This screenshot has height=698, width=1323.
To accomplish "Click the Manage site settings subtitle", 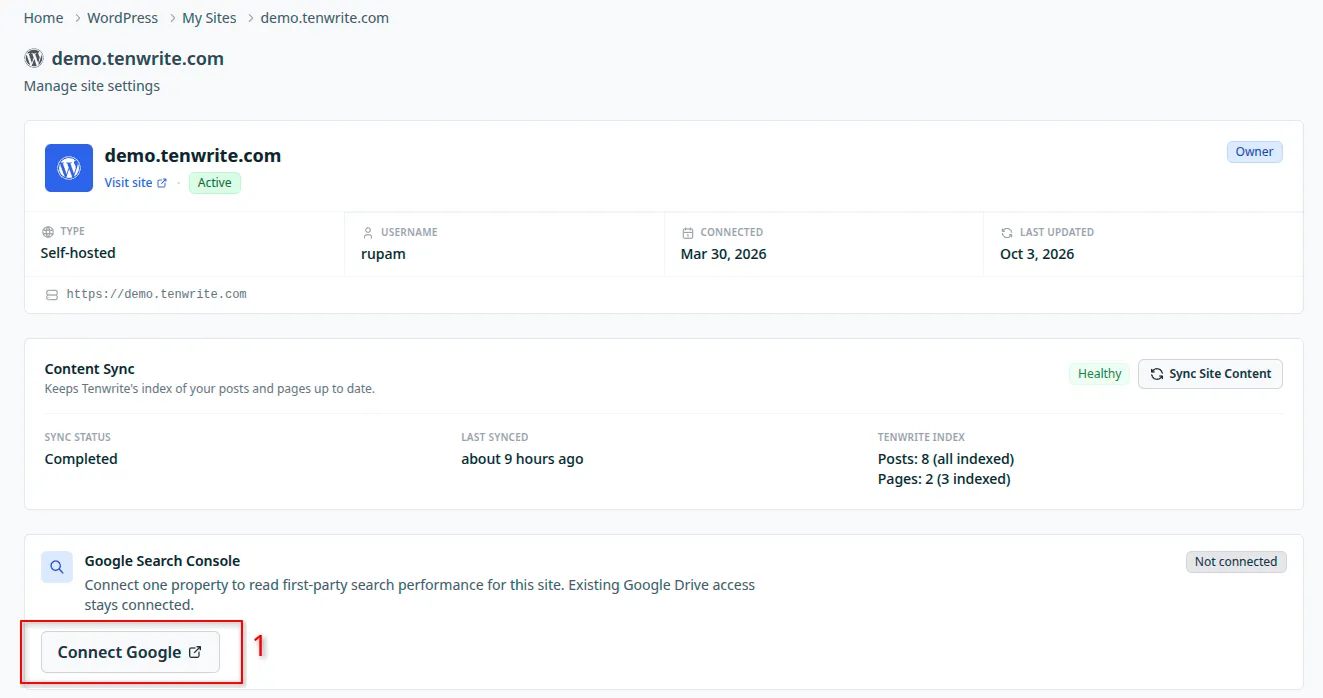I will coord(92,86).
